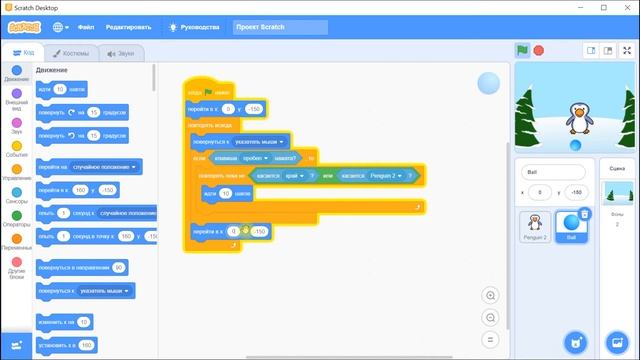Screen dimensions: 640x360
Task: Click the green flag to run project
Action: [522, 51]
